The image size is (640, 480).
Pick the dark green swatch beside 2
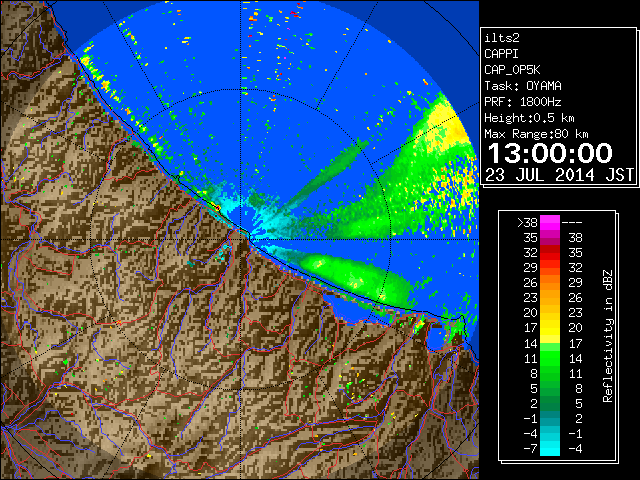point(550,403)
